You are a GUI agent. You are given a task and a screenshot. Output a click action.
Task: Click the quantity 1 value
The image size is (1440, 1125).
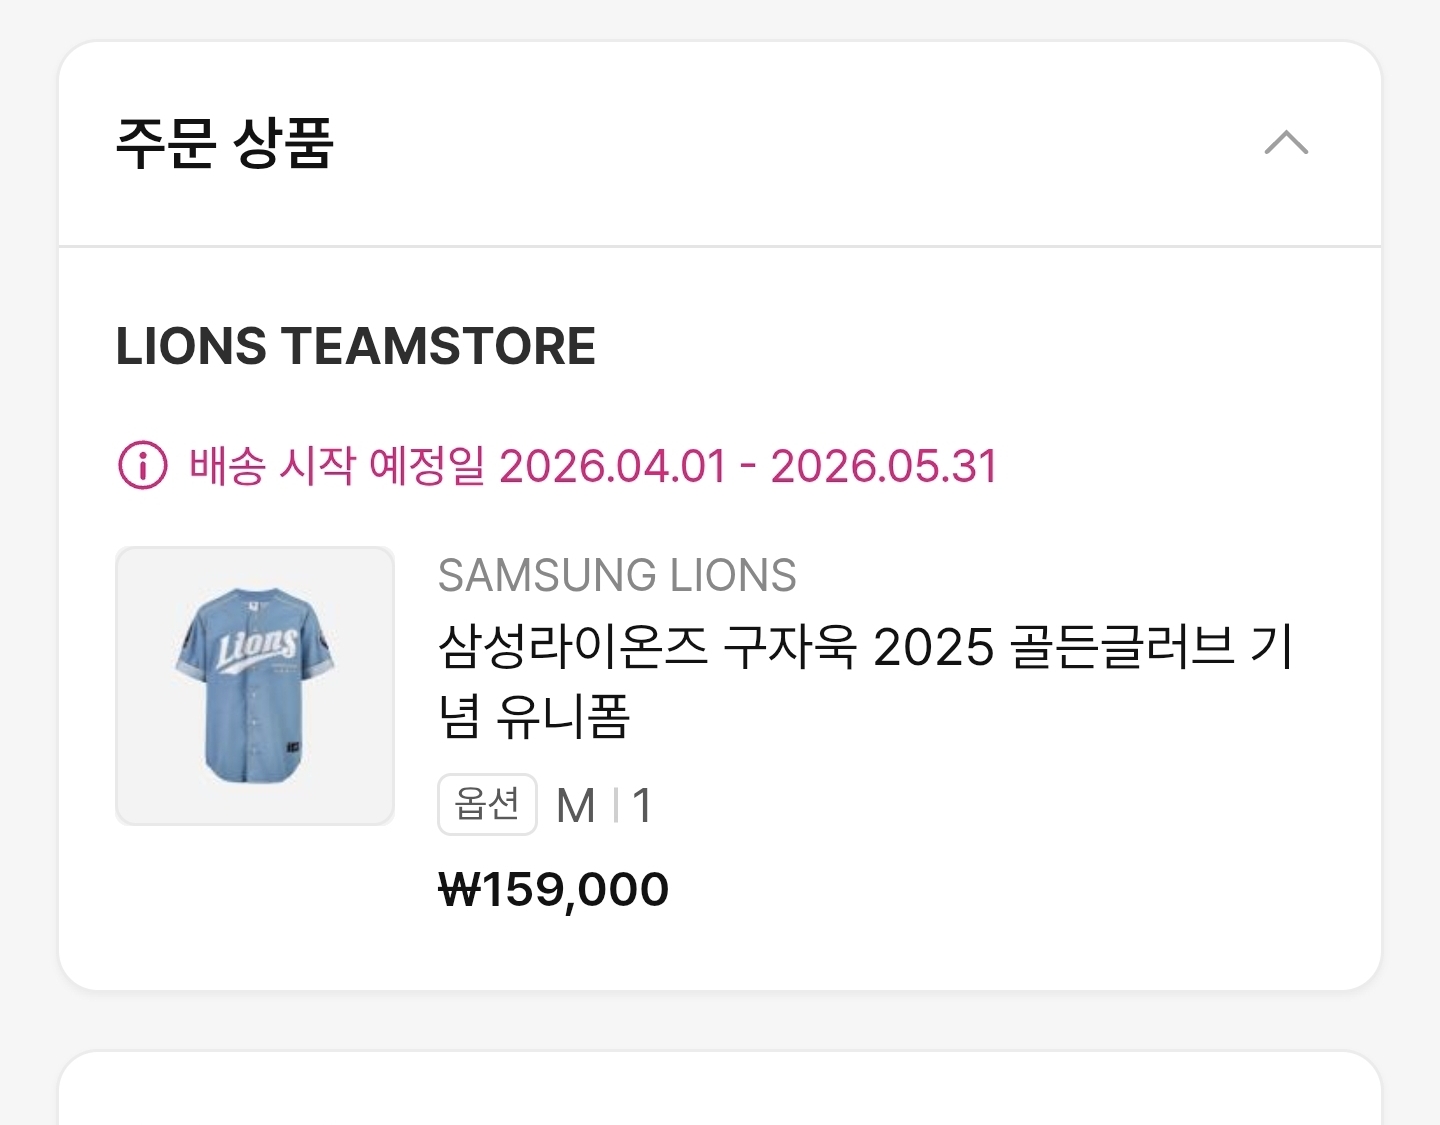click(642, 806)
